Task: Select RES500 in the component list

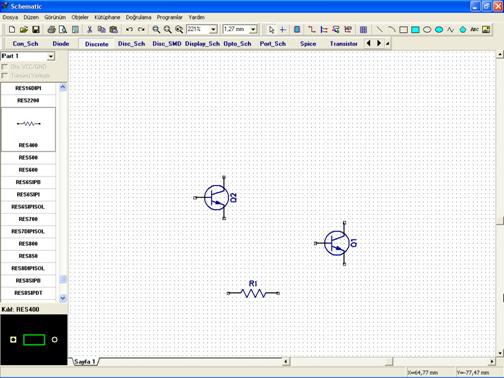Action: (x=28, y=158)
